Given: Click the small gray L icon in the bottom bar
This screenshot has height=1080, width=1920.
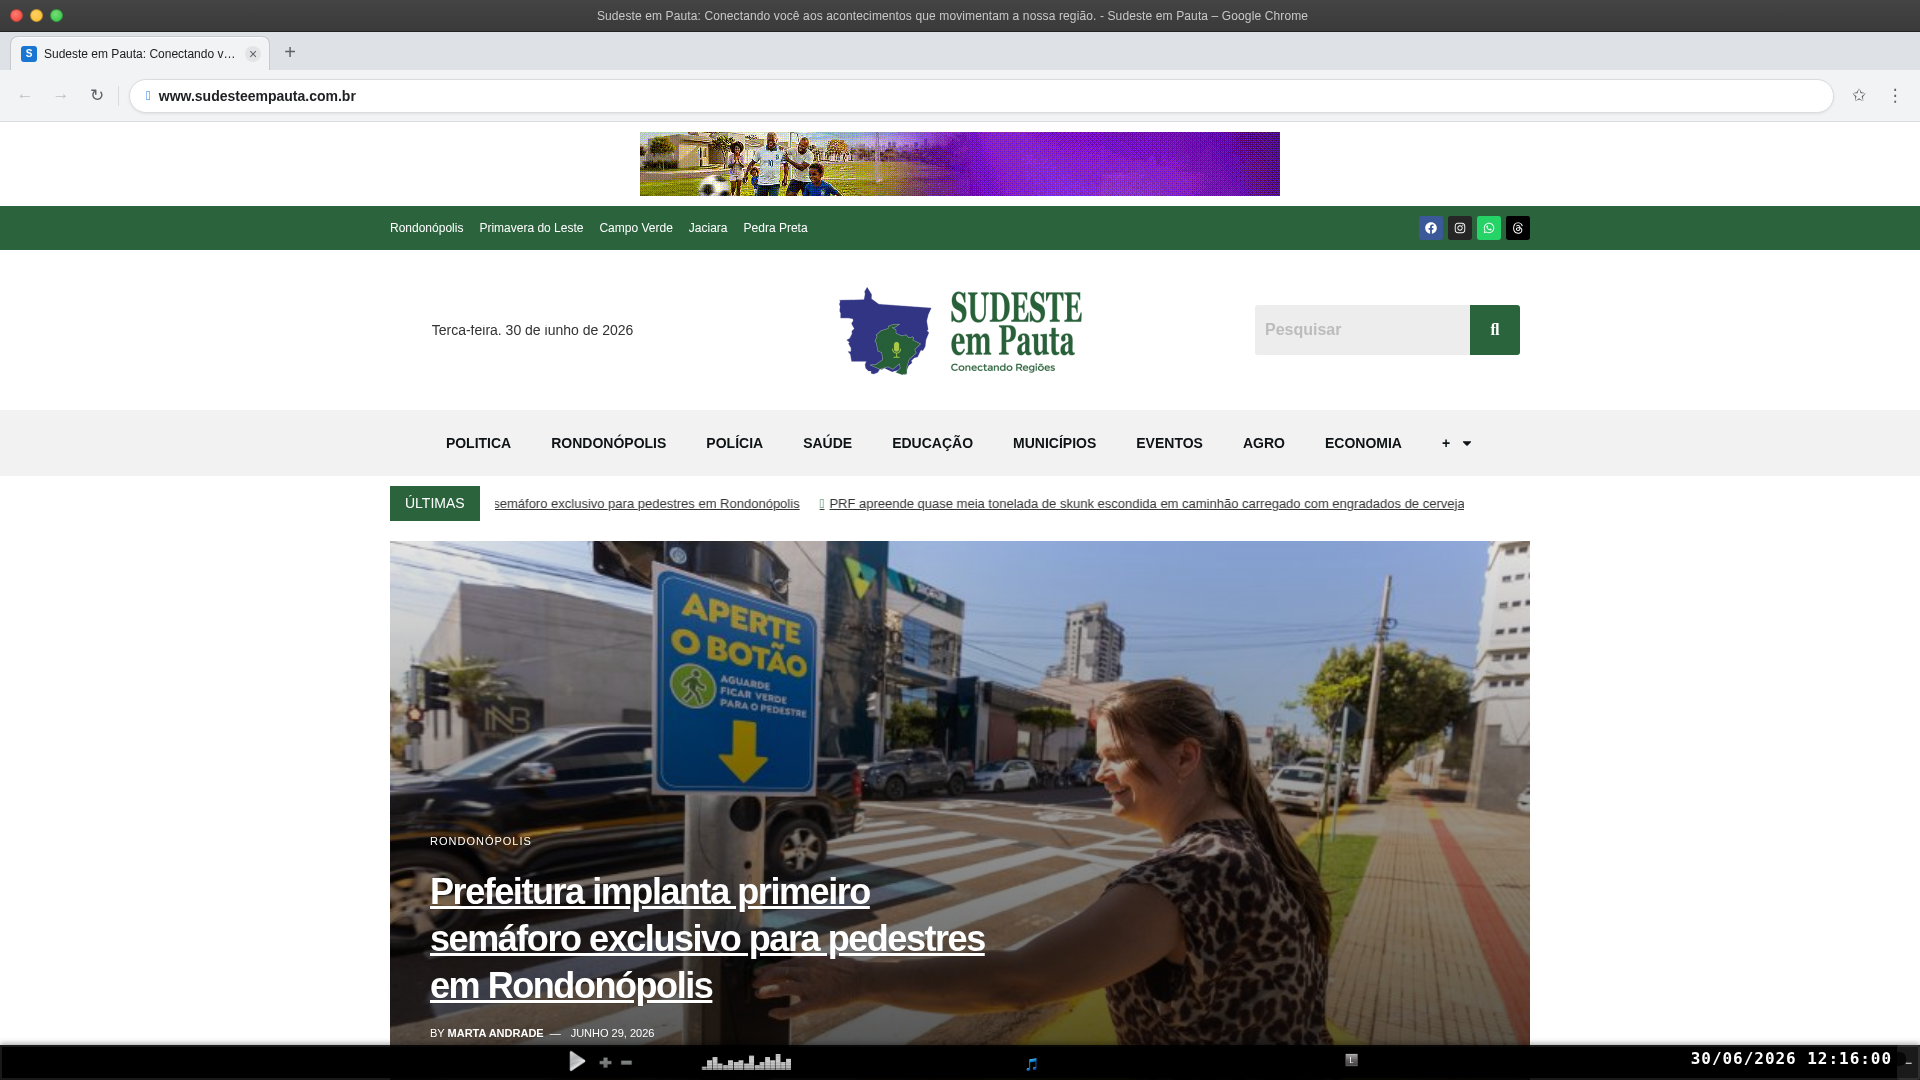Looking at the screenshot, I should 1351,1060.
